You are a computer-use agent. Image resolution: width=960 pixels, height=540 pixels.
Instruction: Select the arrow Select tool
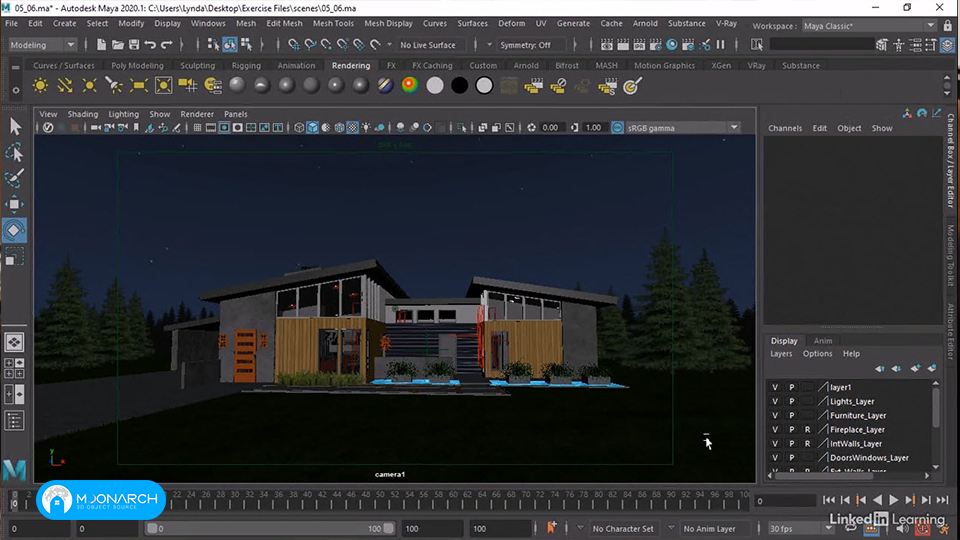coord(15,126)
